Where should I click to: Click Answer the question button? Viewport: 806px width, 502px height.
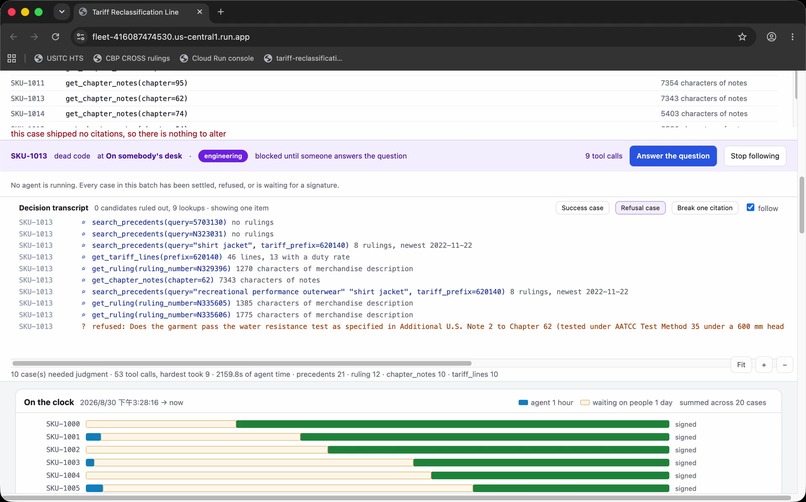pyautogui.click(x=673, y=156)
